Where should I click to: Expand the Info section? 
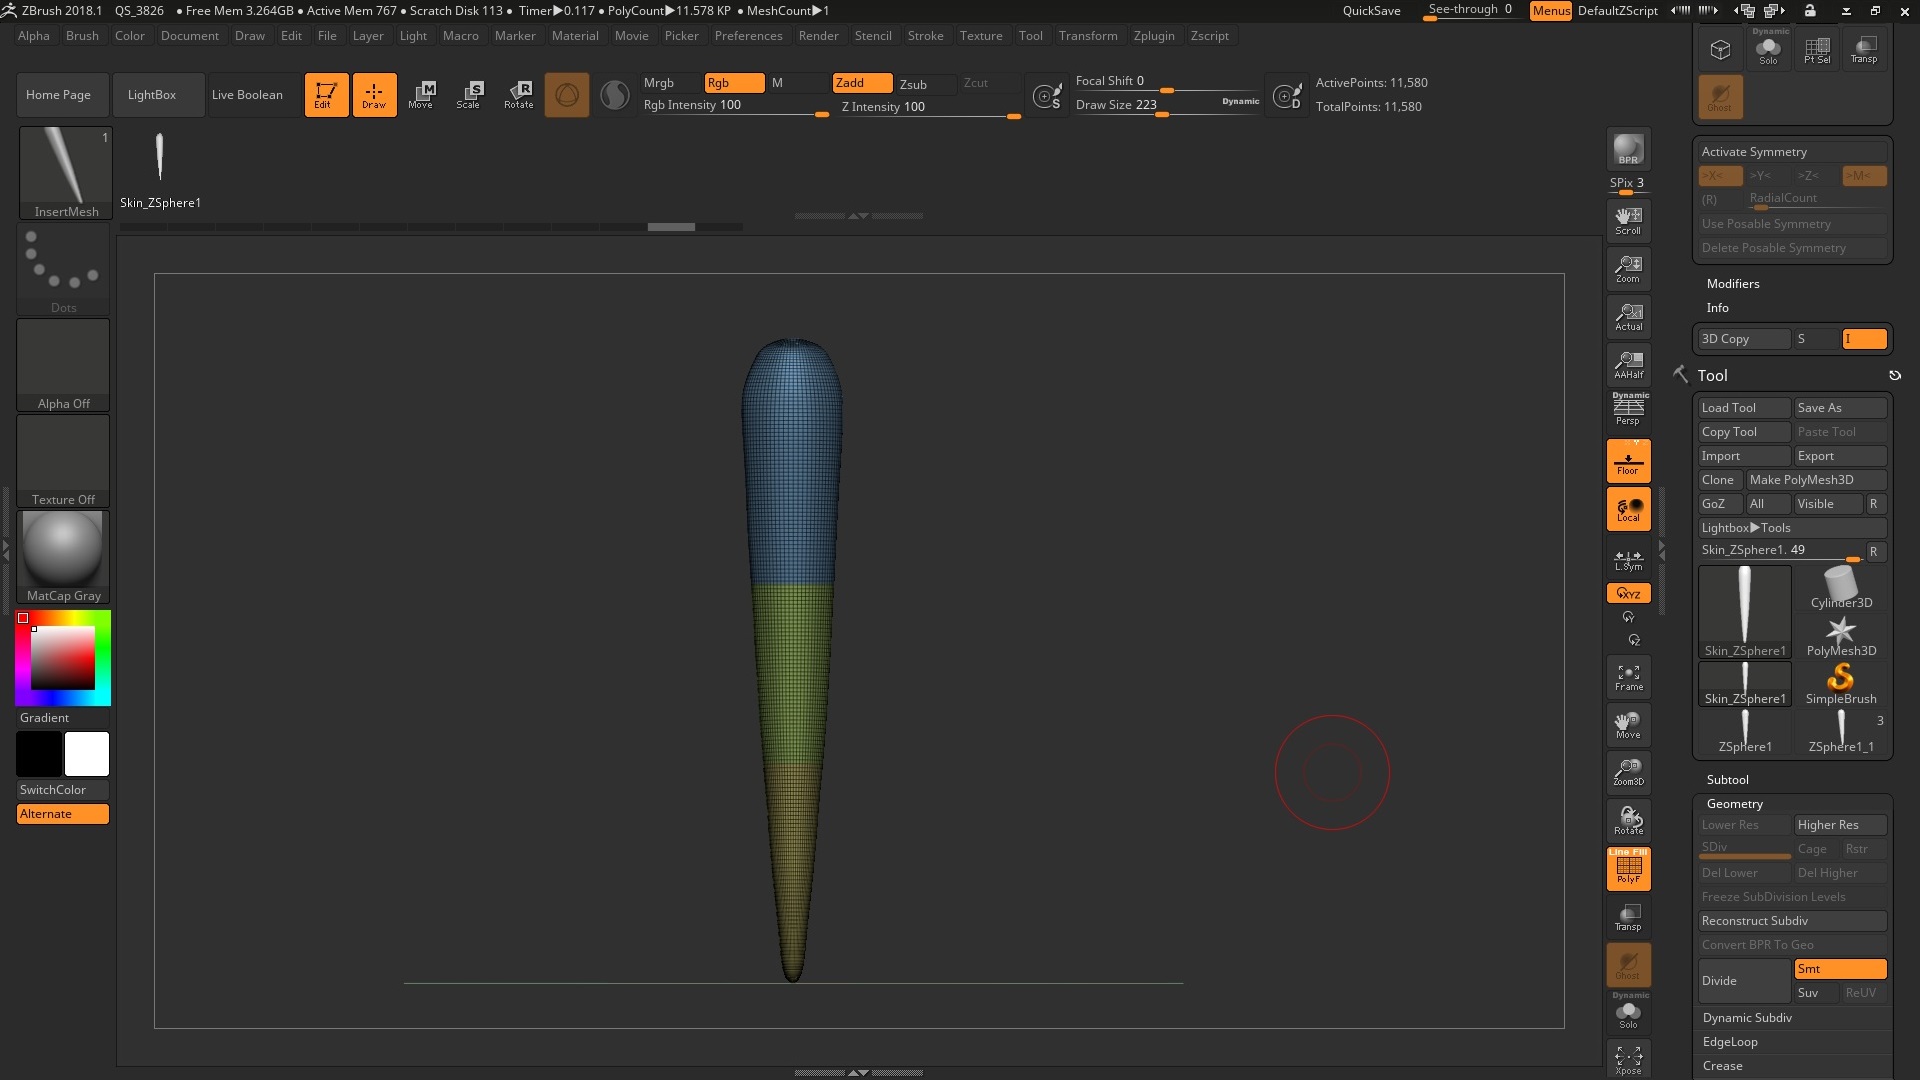click(1717, 308)
